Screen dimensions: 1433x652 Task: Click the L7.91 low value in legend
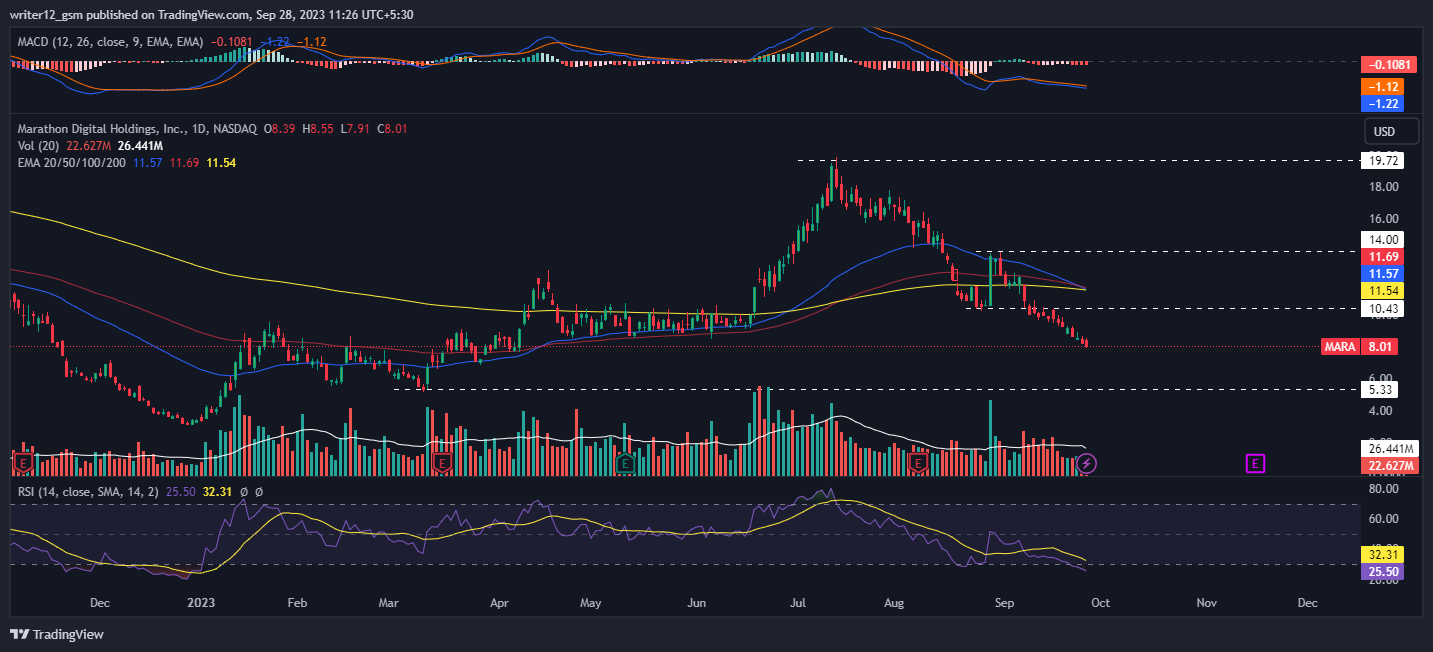tap(355, 129)
